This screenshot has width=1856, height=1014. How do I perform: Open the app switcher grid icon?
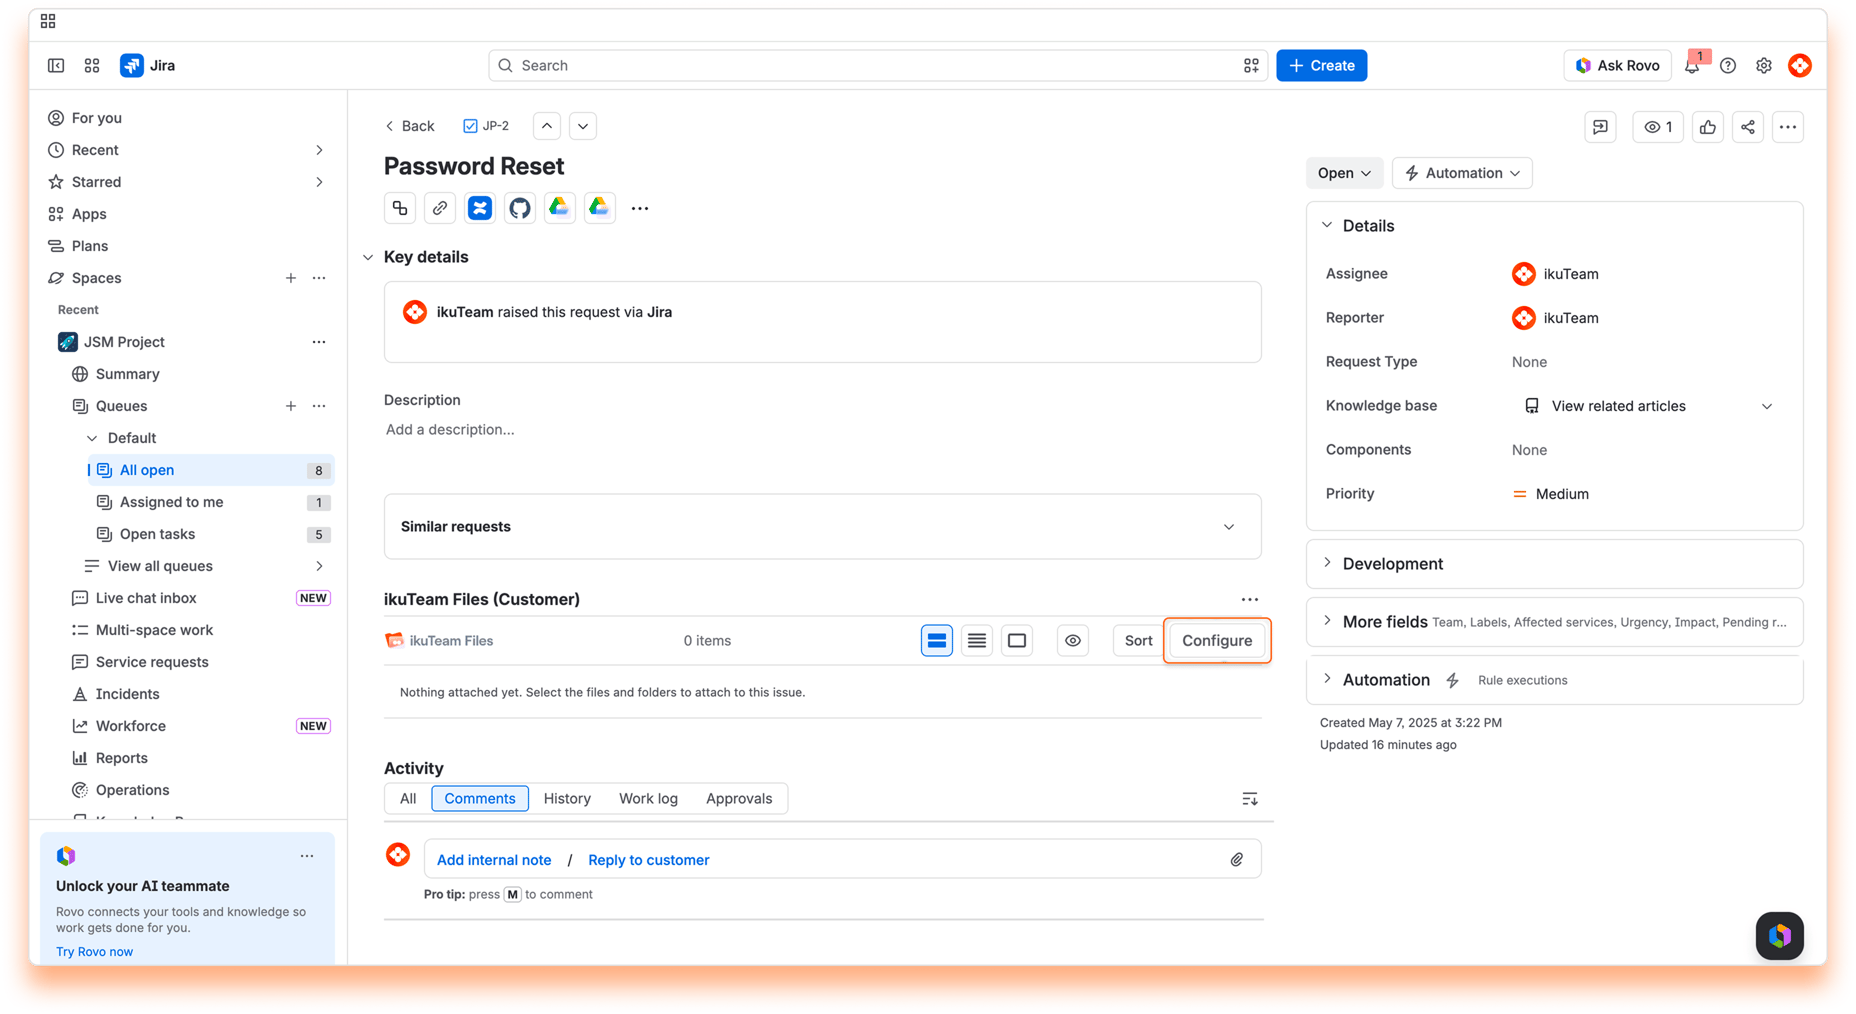coord(92,65)
